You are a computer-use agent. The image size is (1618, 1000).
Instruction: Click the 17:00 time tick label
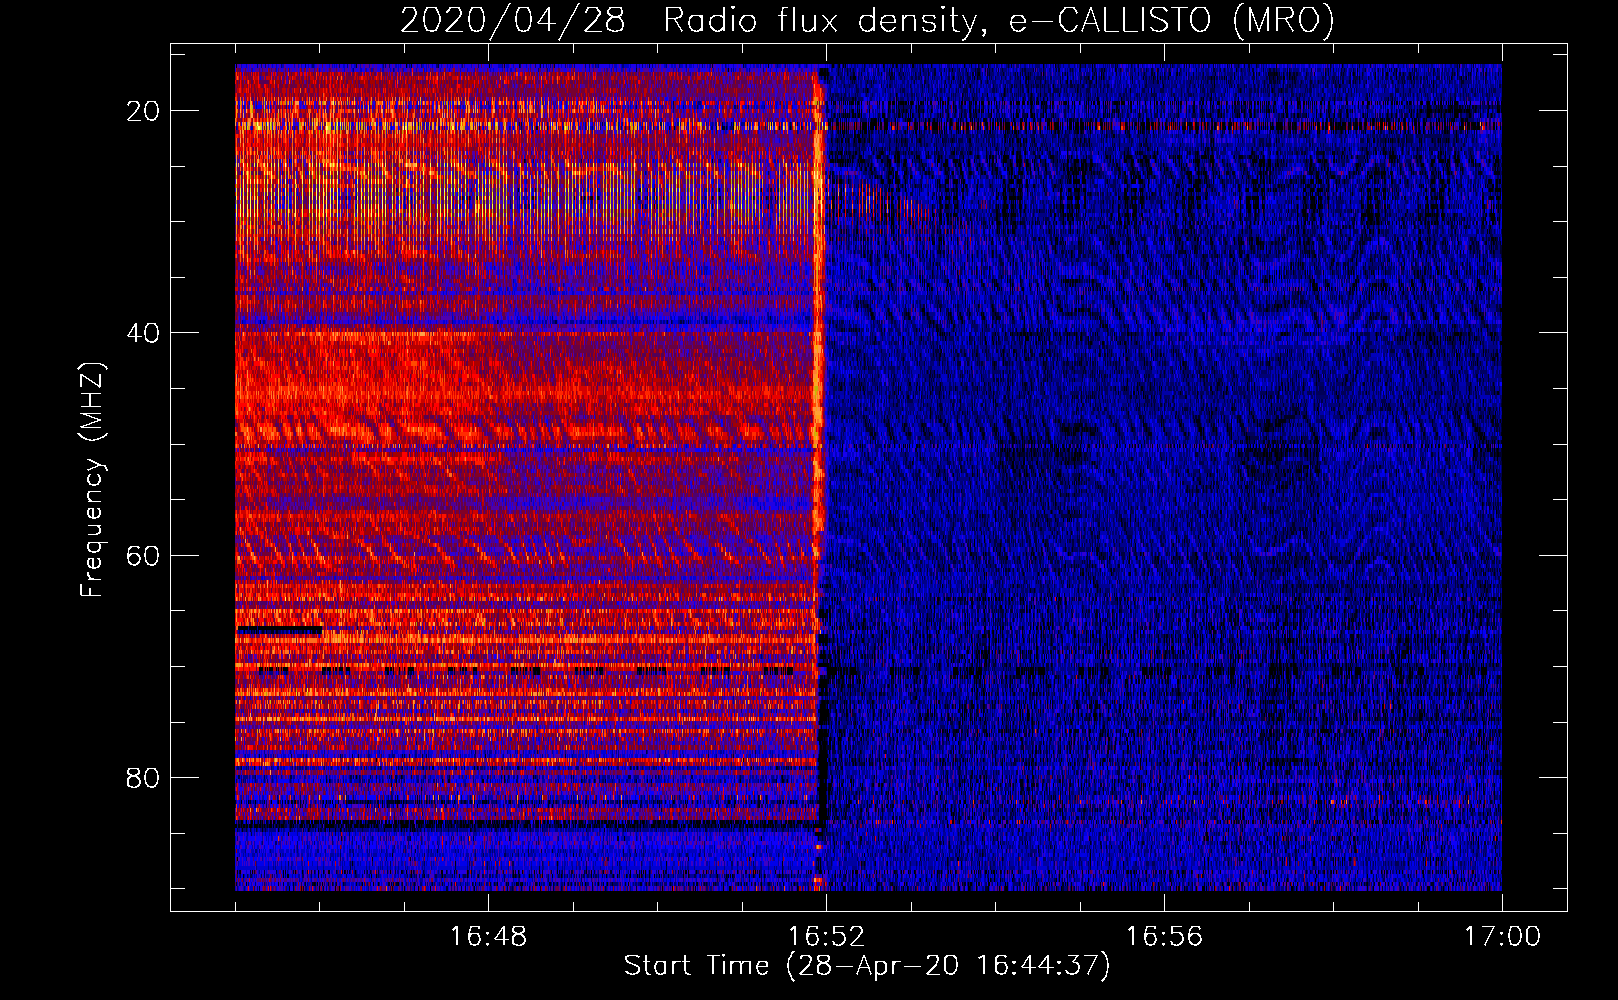coord(1502,937)
